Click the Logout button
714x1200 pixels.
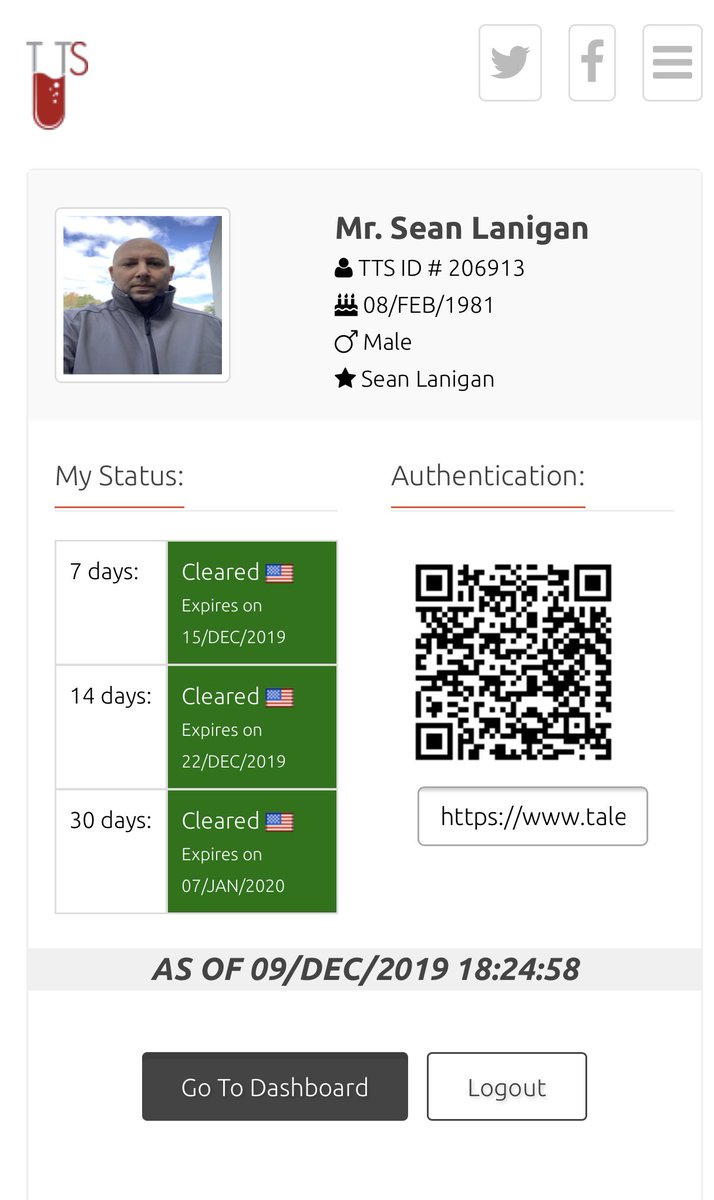click(x=507, y=1086)
